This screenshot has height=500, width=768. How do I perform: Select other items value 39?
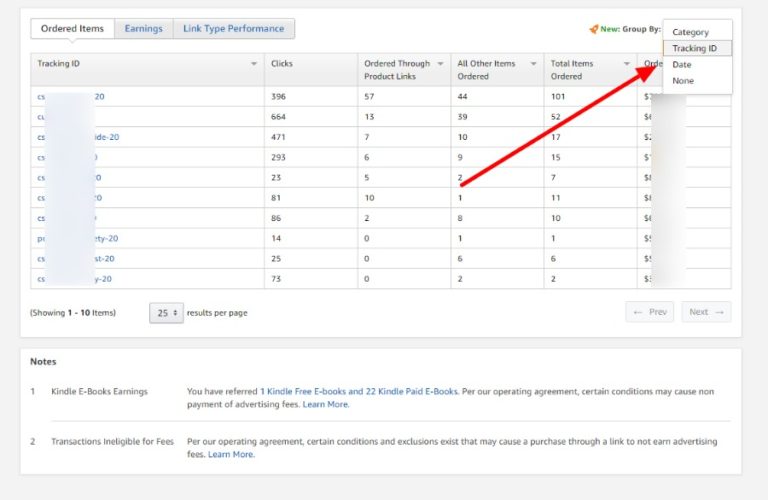click(x=462, y=117)
